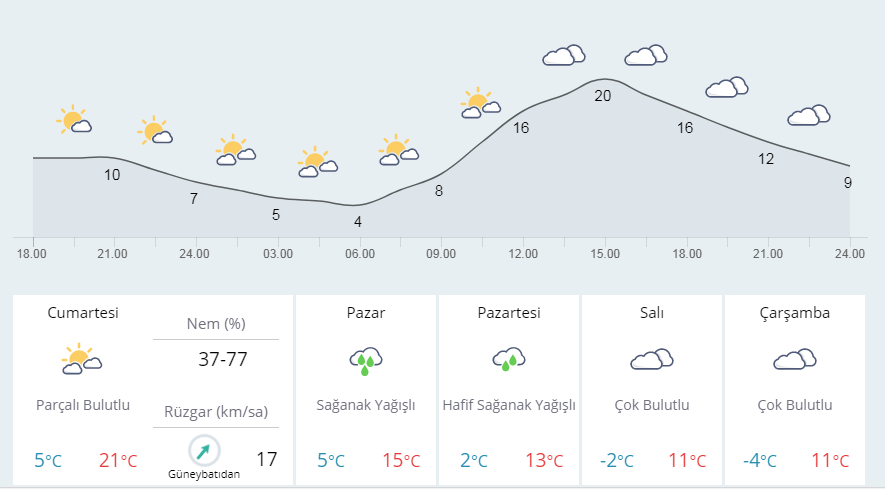Click the sun-cloud icon near 16 degrees at noon

[481, 103]
